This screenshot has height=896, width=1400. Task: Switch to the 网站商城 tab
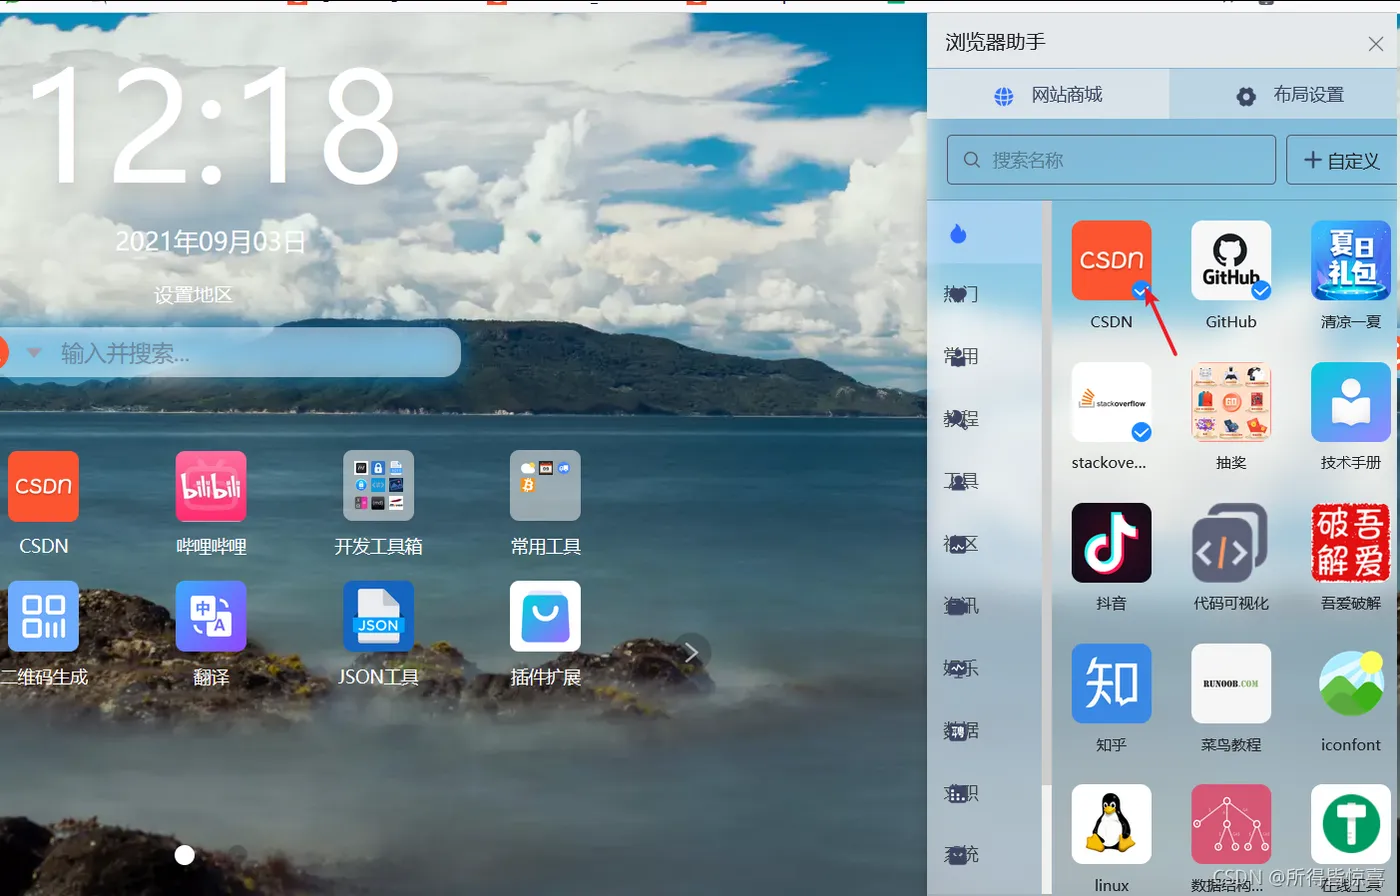click(1048, 95)
